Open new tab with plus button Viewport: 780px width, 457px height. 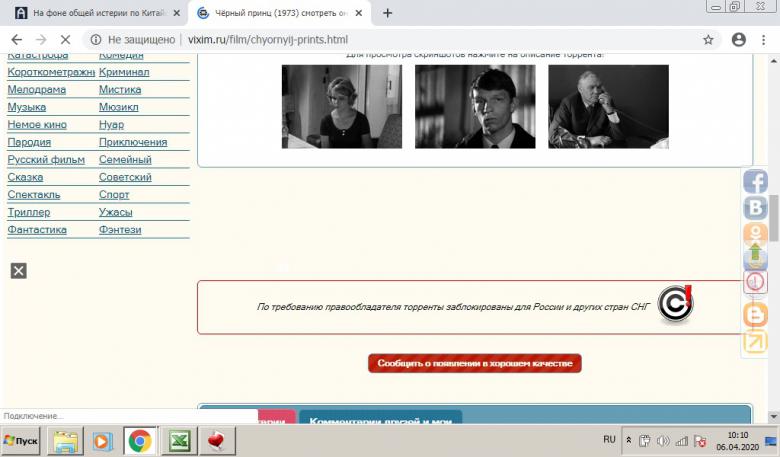[x=388, y=13]
